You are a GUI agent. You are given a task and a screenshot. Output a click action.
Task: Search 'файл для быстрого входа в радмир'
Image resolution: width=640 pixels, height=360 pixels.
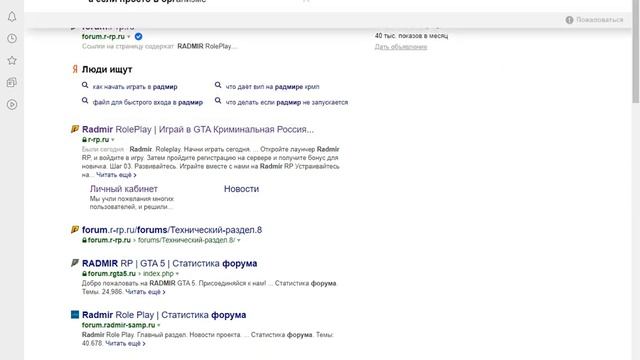pos(148,102)
